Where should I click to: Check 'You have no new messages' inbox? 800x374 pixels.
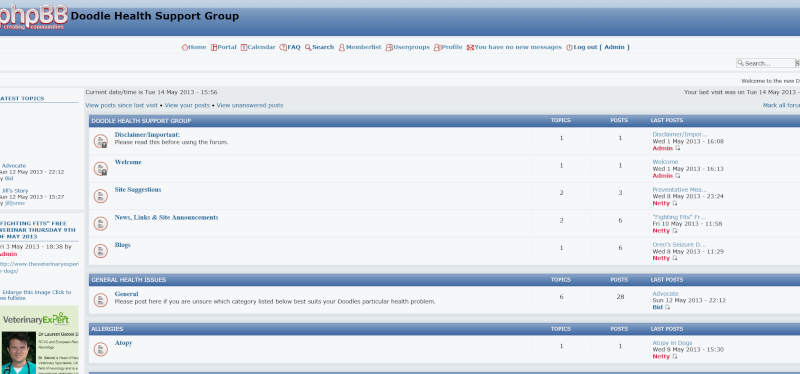[518, 47]
